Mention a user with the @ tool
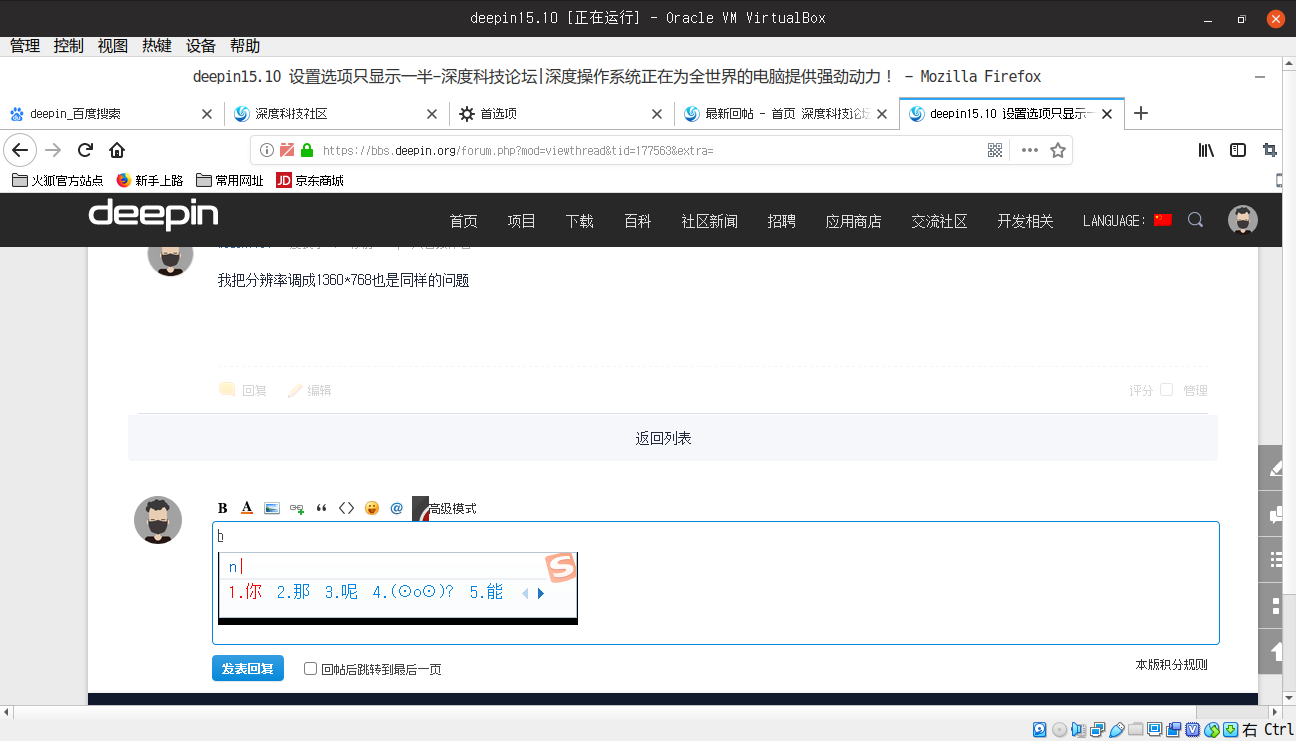Image resolution: width=1296 pixels, height=741 pixels. click(x=396, y=508)
